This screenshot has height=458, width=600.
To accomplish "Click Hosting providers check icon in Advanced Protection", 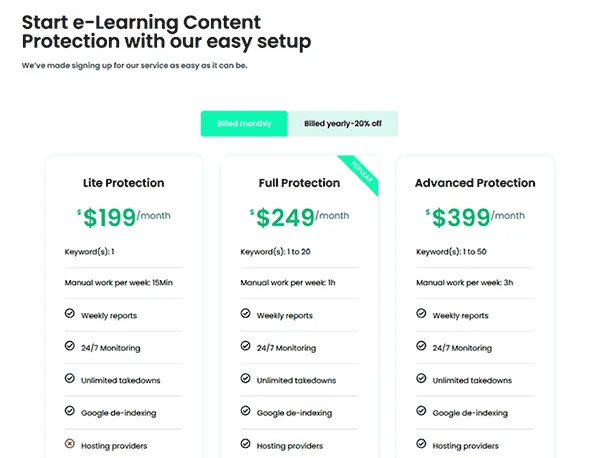I will [421, 443].
